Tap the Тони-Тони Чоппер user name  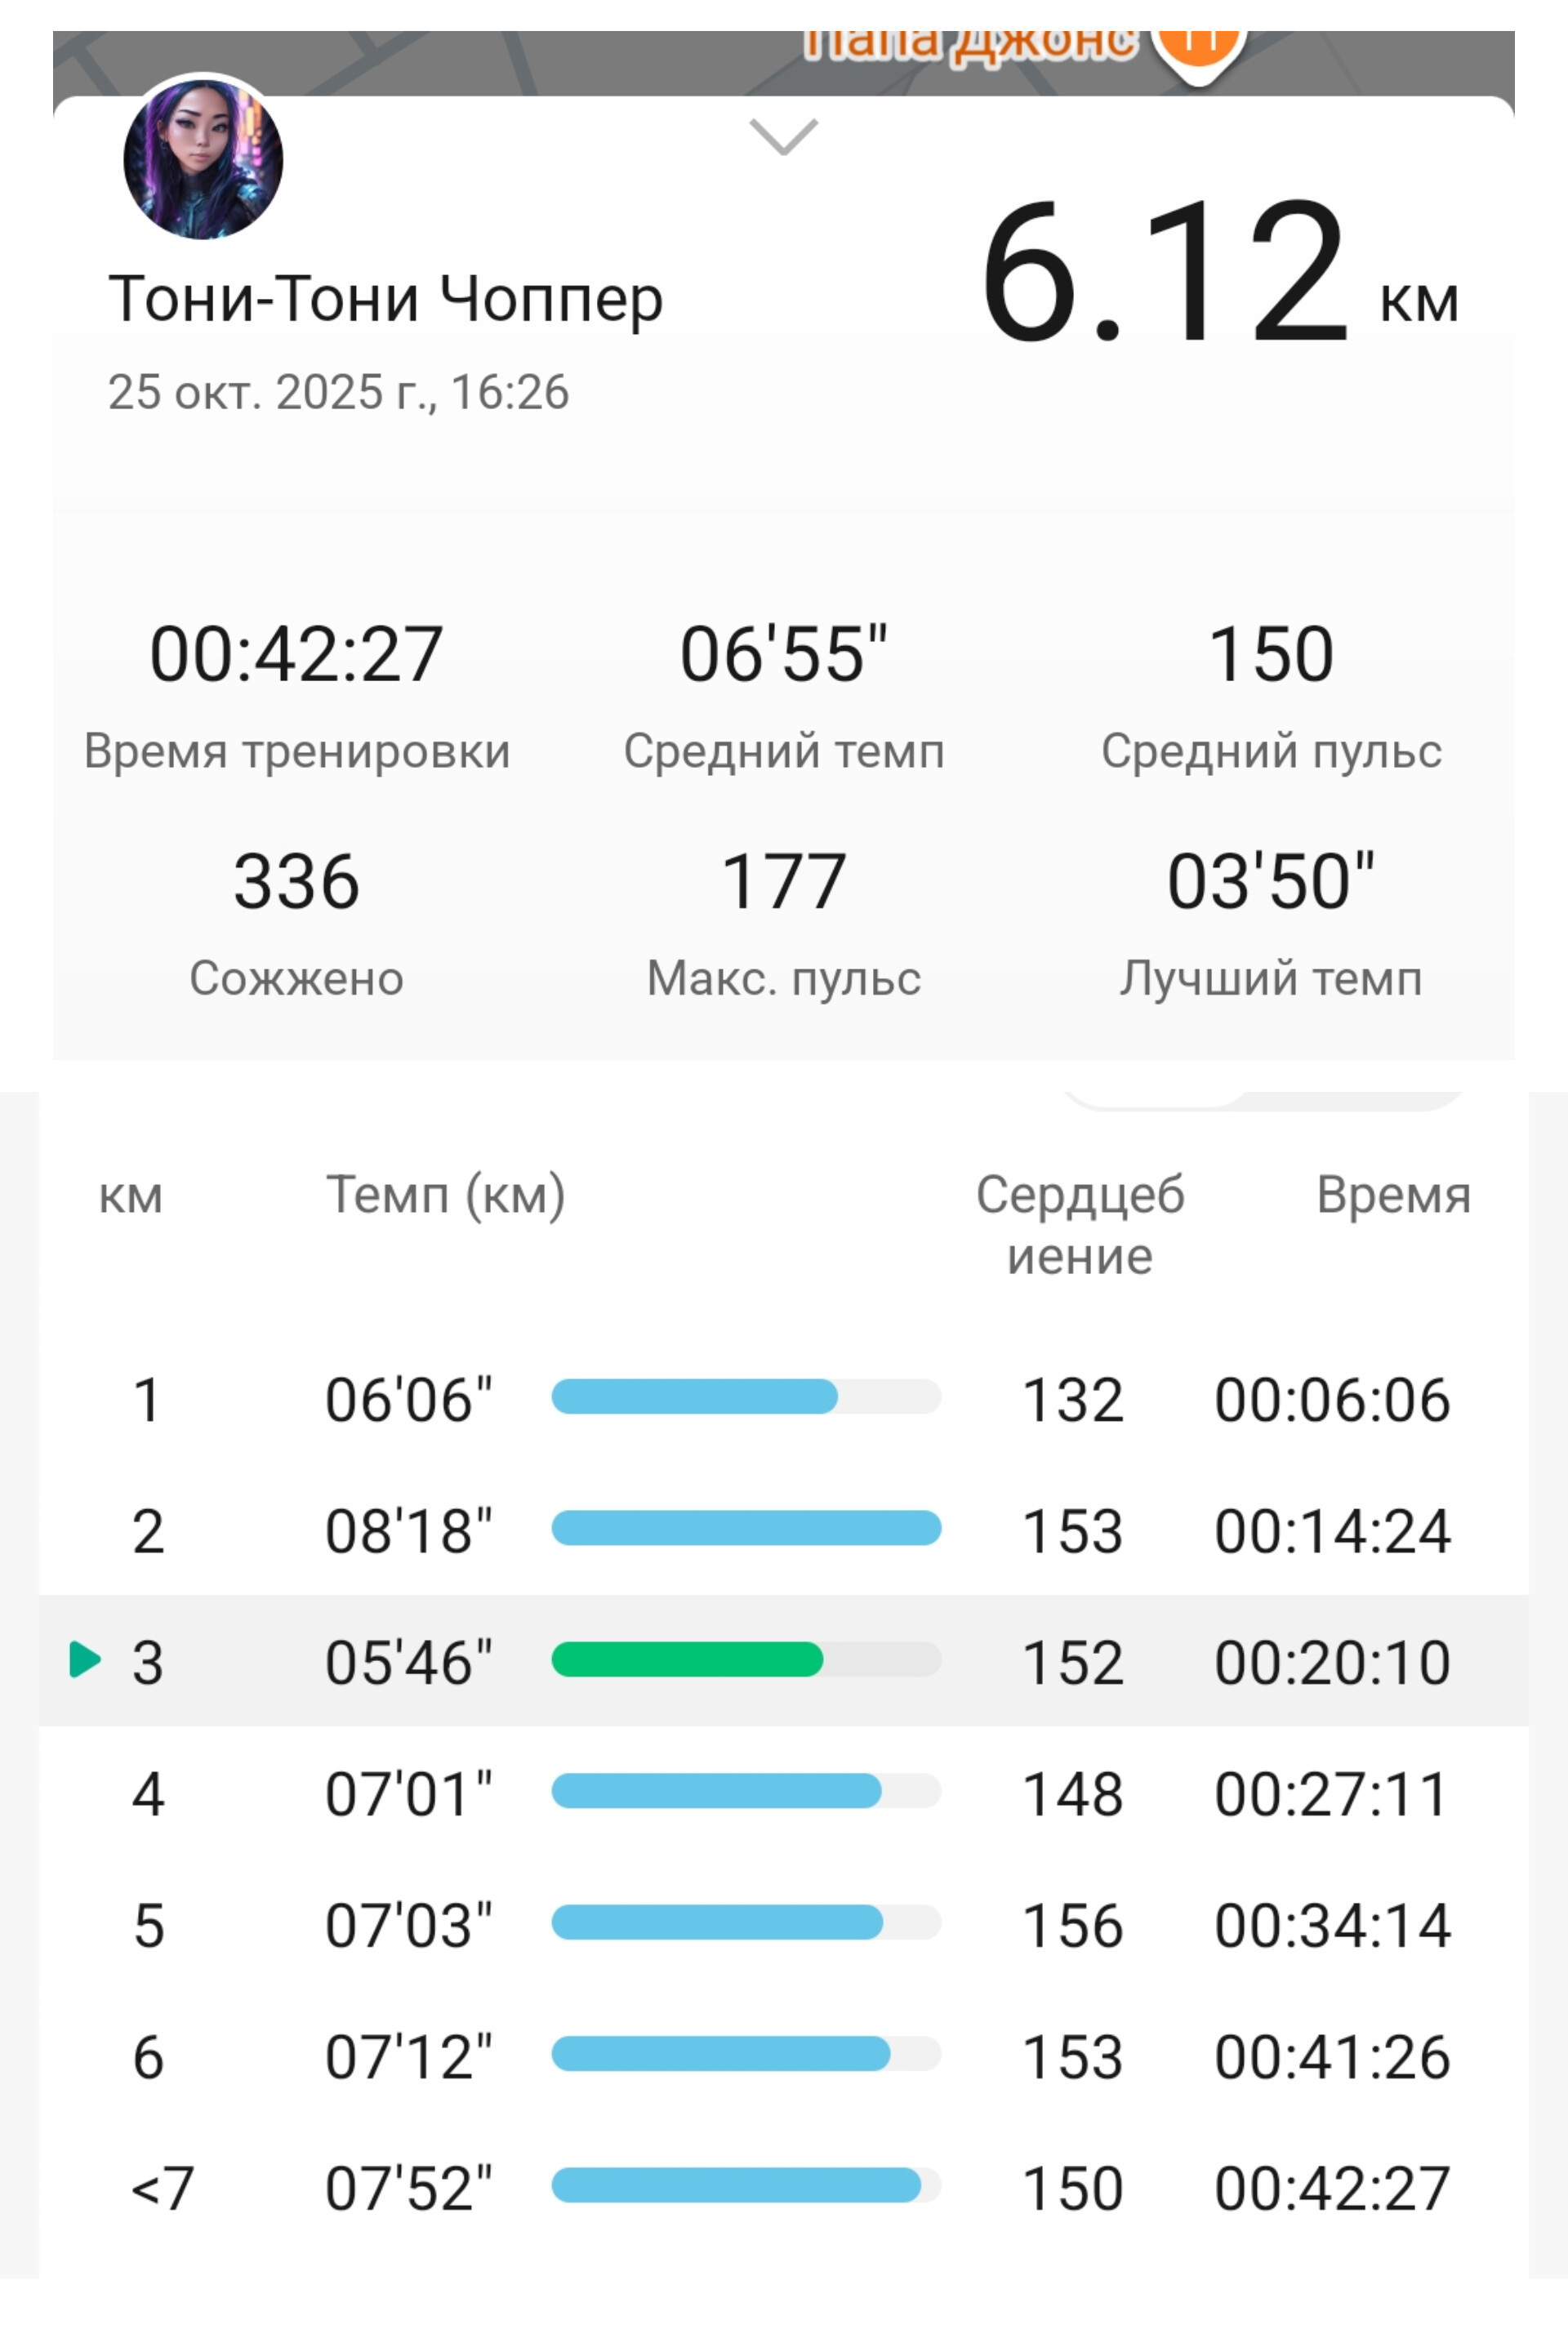click(385, 298)
